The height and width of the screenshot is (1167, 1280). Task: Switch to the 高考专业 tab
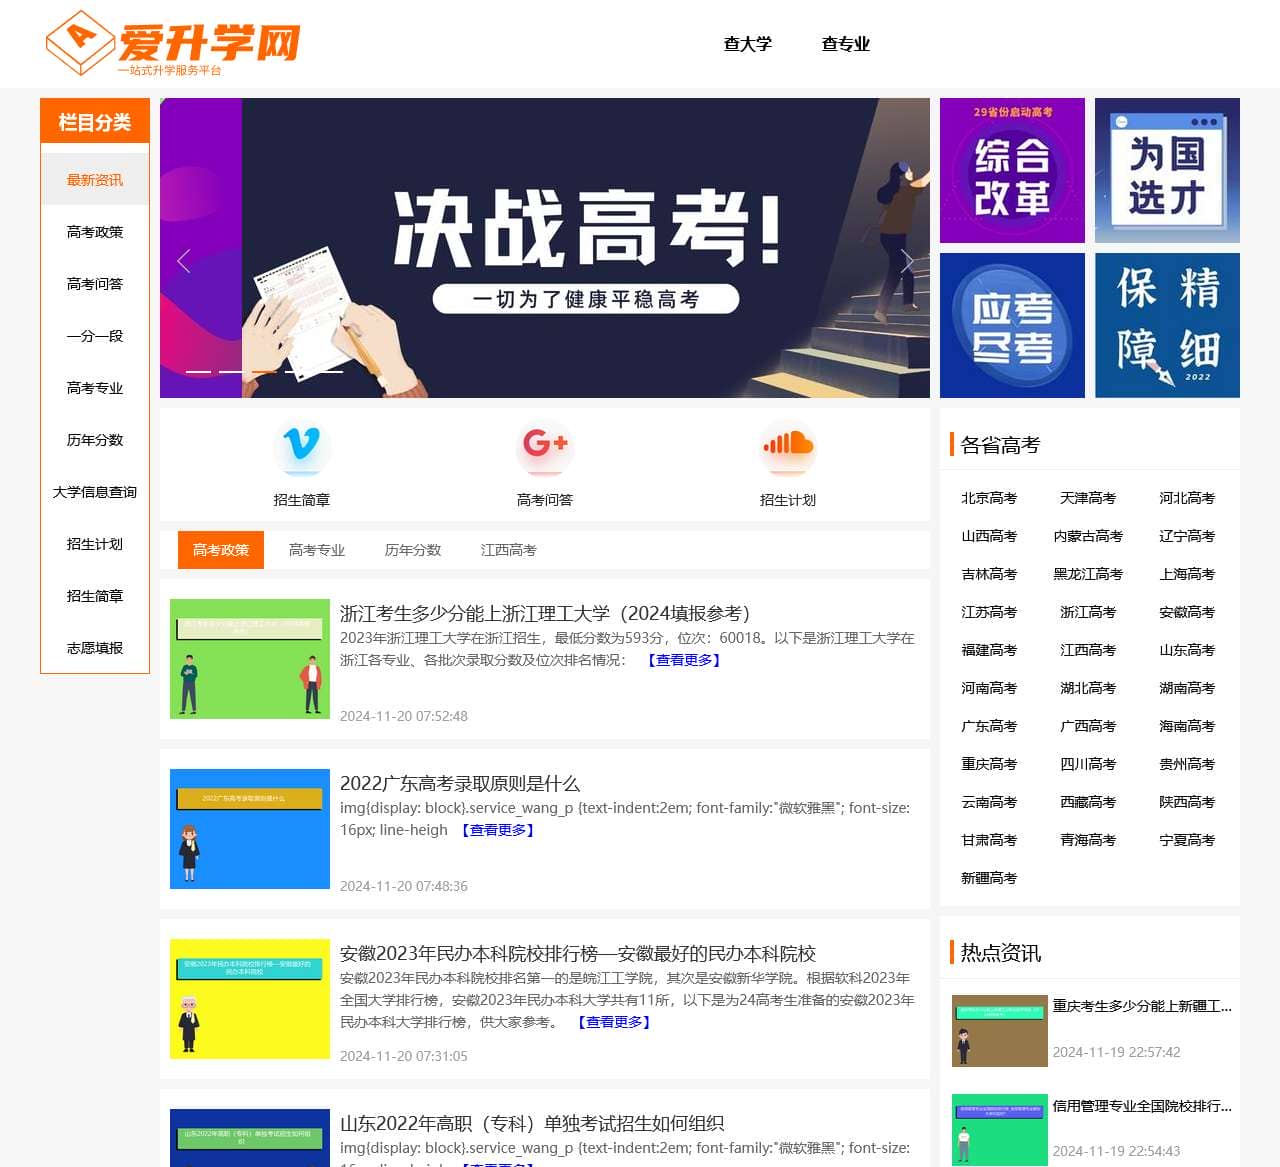[x=317, y=550]
